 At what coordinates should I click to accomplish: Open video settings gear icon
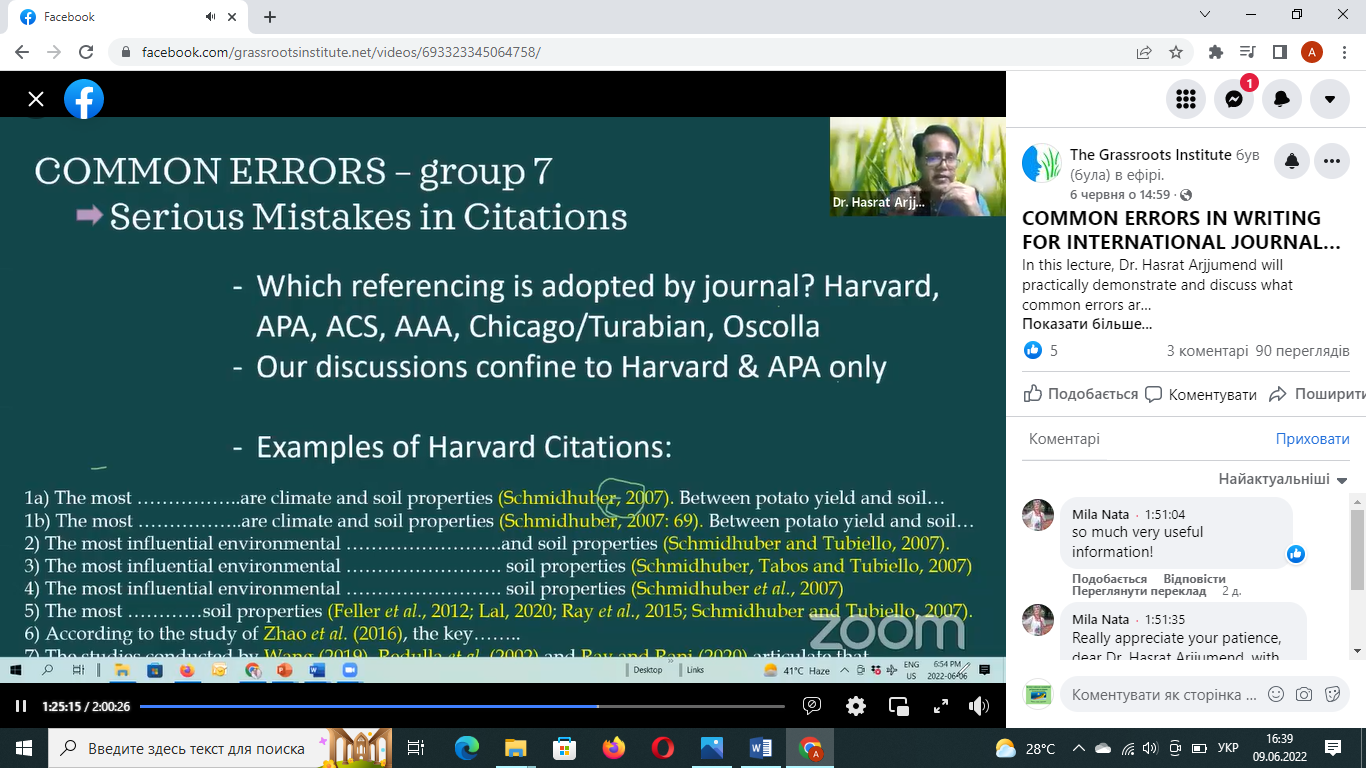tap(856, 706)
